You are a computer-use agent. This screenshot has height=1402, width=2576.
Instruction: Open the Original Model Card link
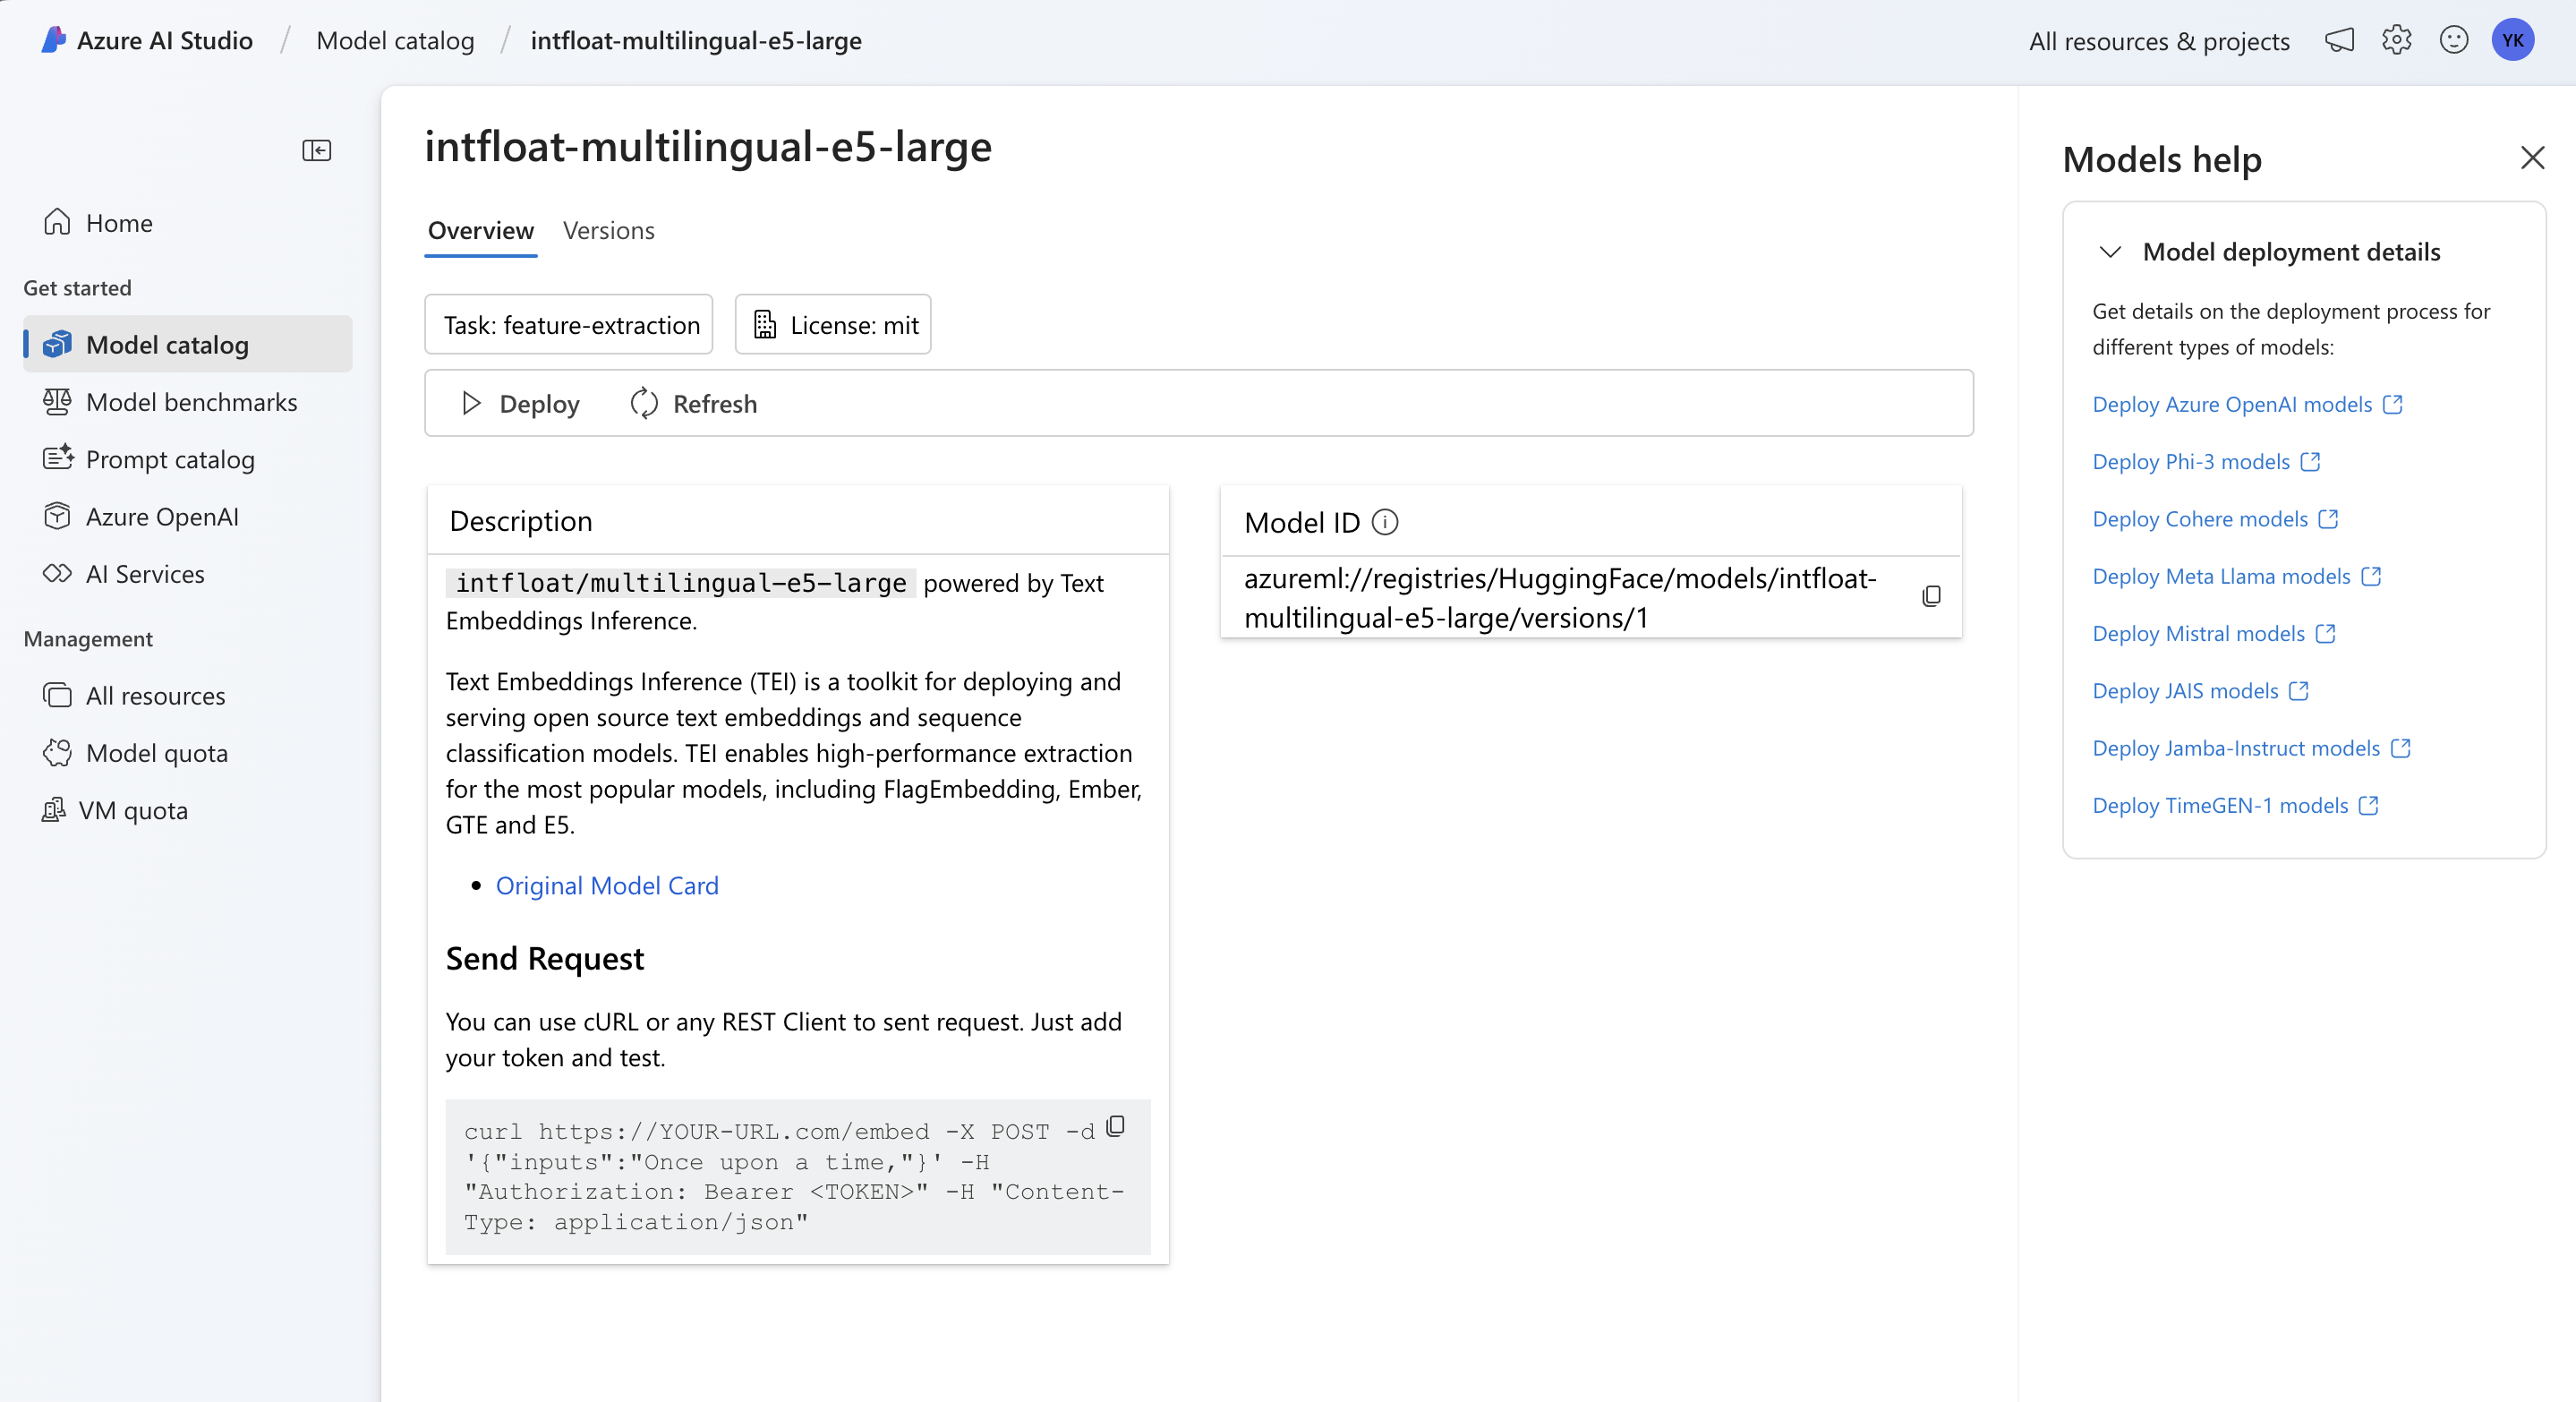[x=607, y=885]
